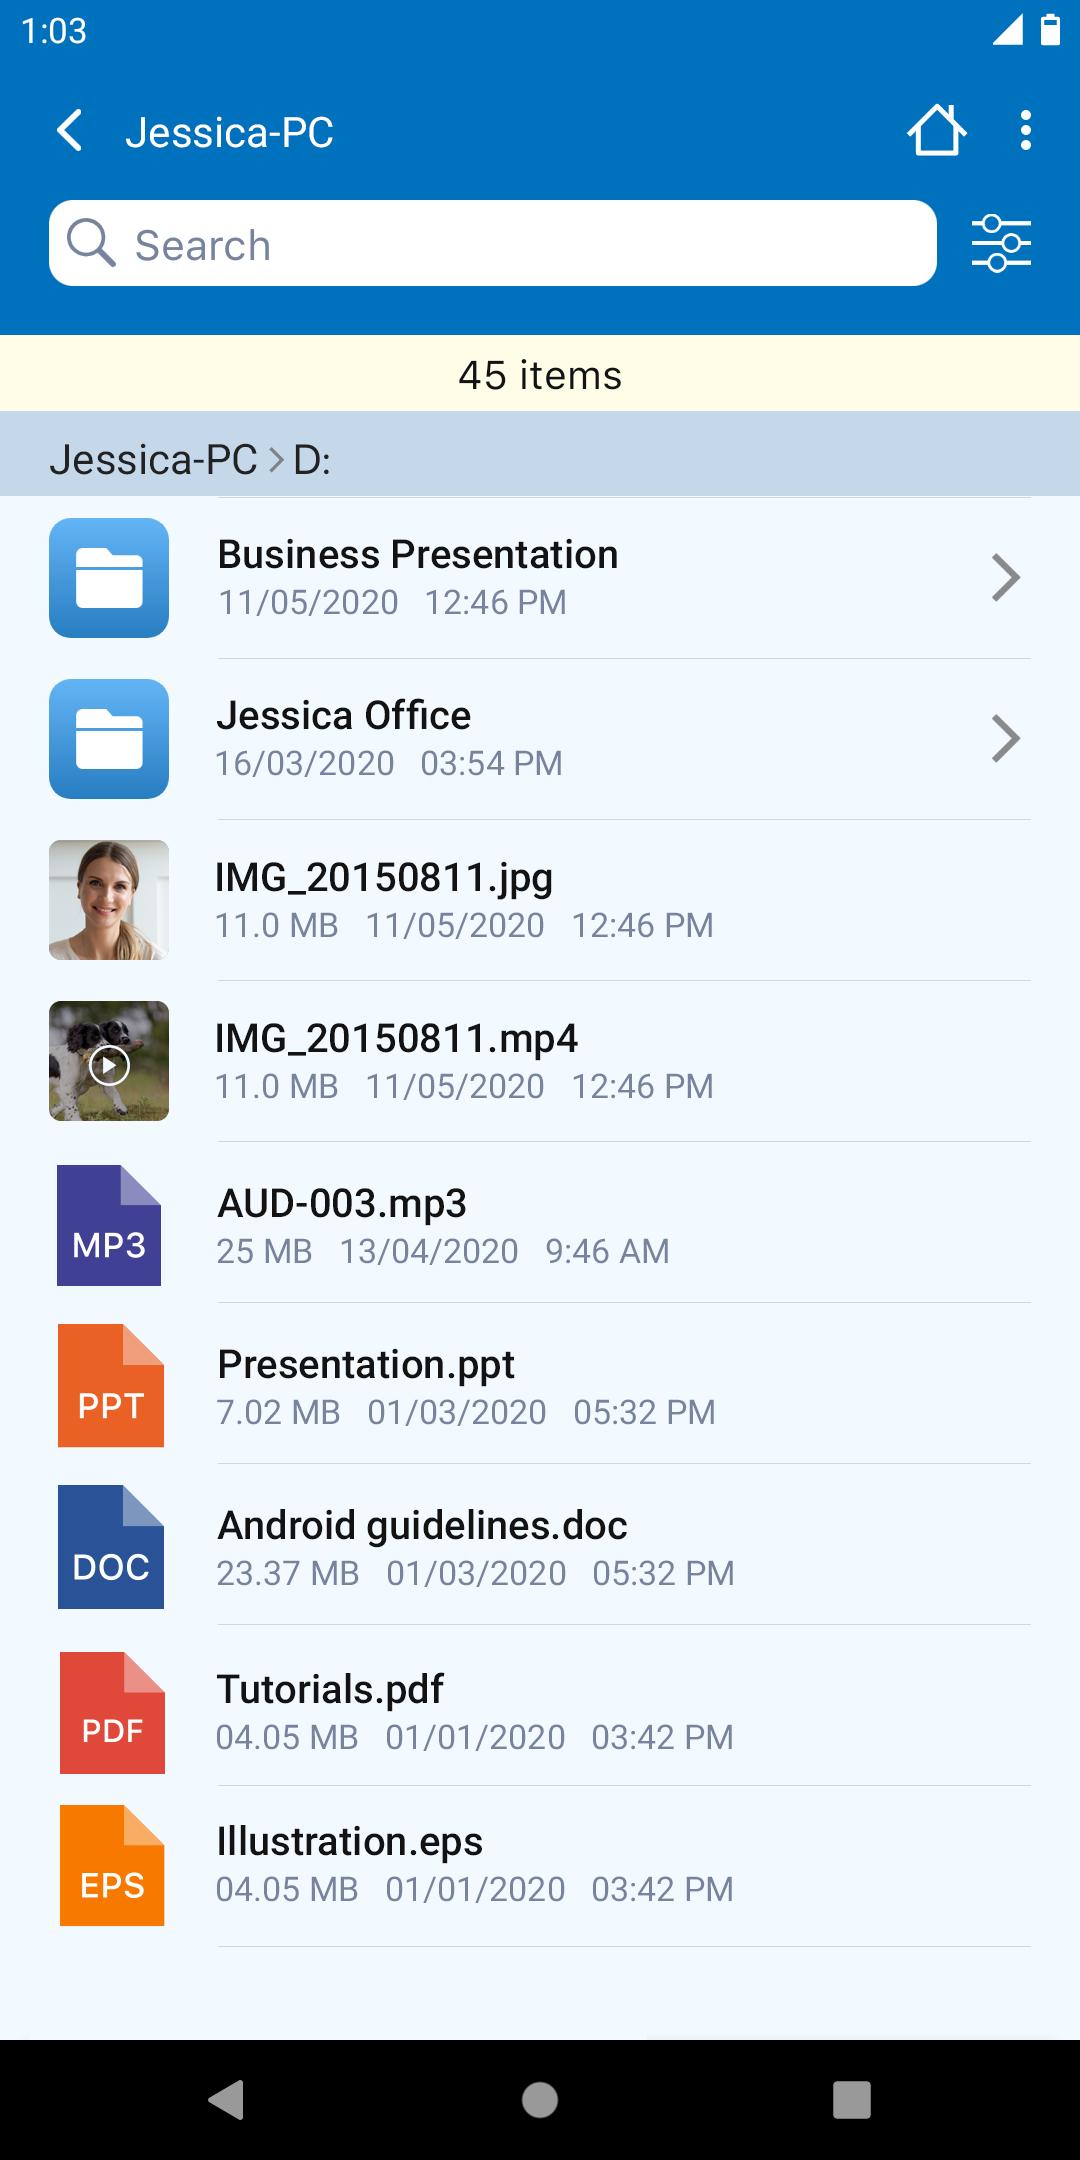Tap the Business Presentation folder icon
Screen dimensions: 1080x2160
coord(109,578)
